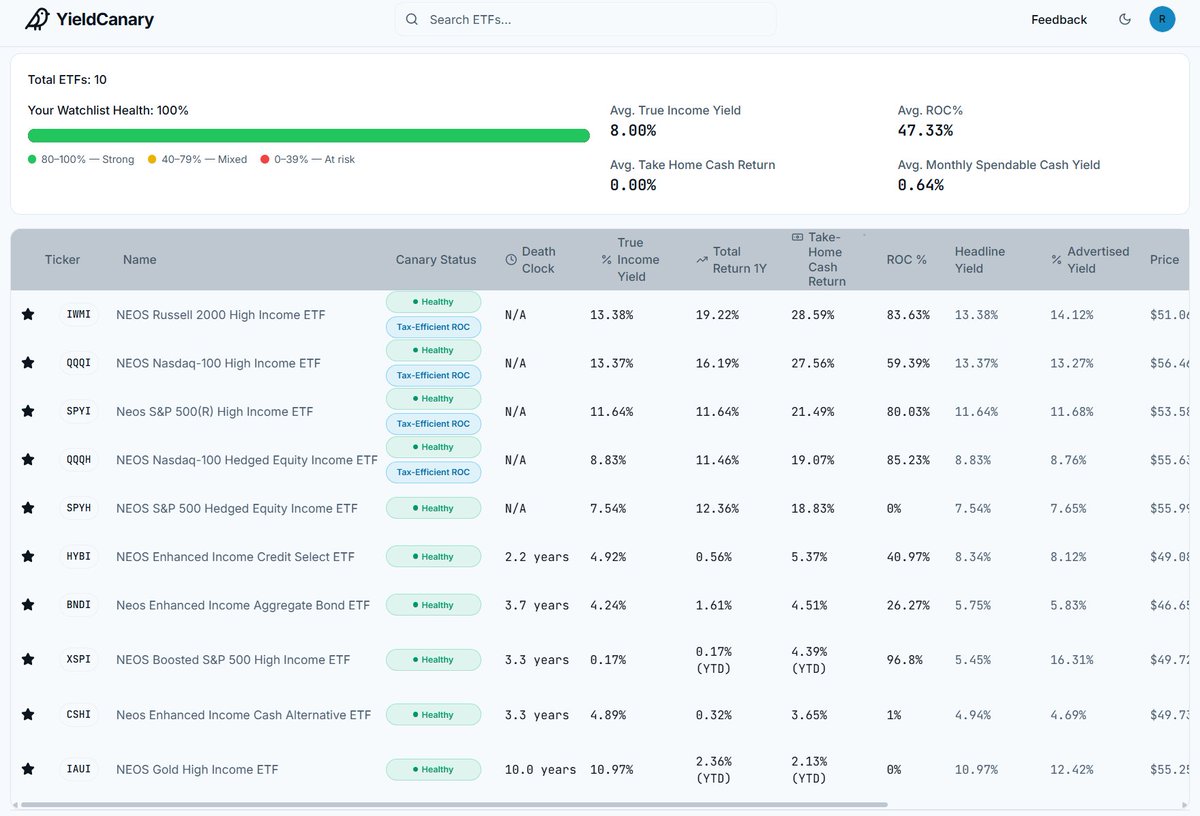Open the SPYH ticker badge
The height and width of the screenshot is (816, 1200).
click(x=78, y=508)
